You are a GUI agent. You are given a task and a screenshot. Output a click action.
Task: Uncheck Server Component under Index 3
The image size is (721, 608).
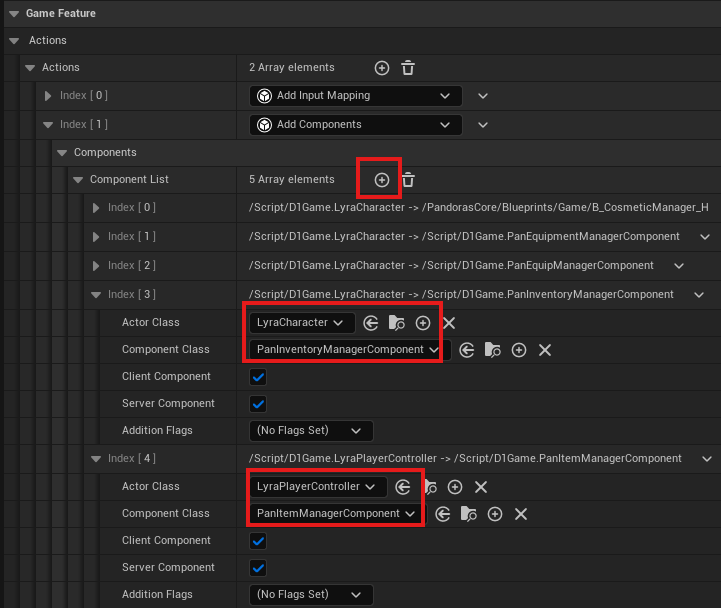tap(258, 404)
